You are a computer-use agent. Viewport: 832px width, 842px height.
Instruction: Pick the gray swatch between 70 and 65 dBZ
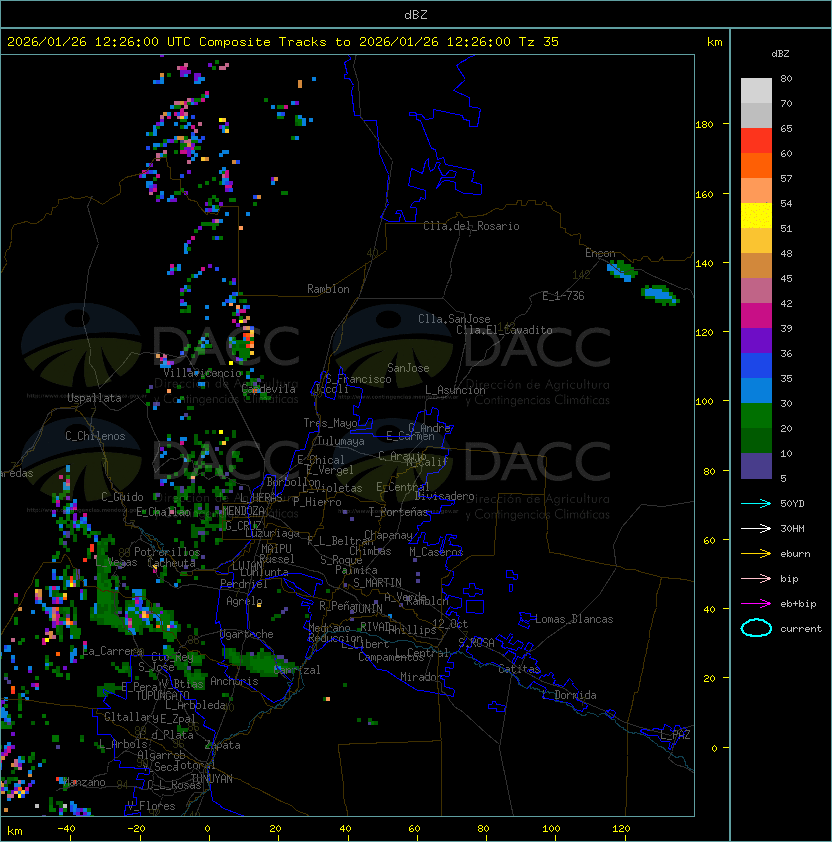pyautogui.click(x=756, y=115)
